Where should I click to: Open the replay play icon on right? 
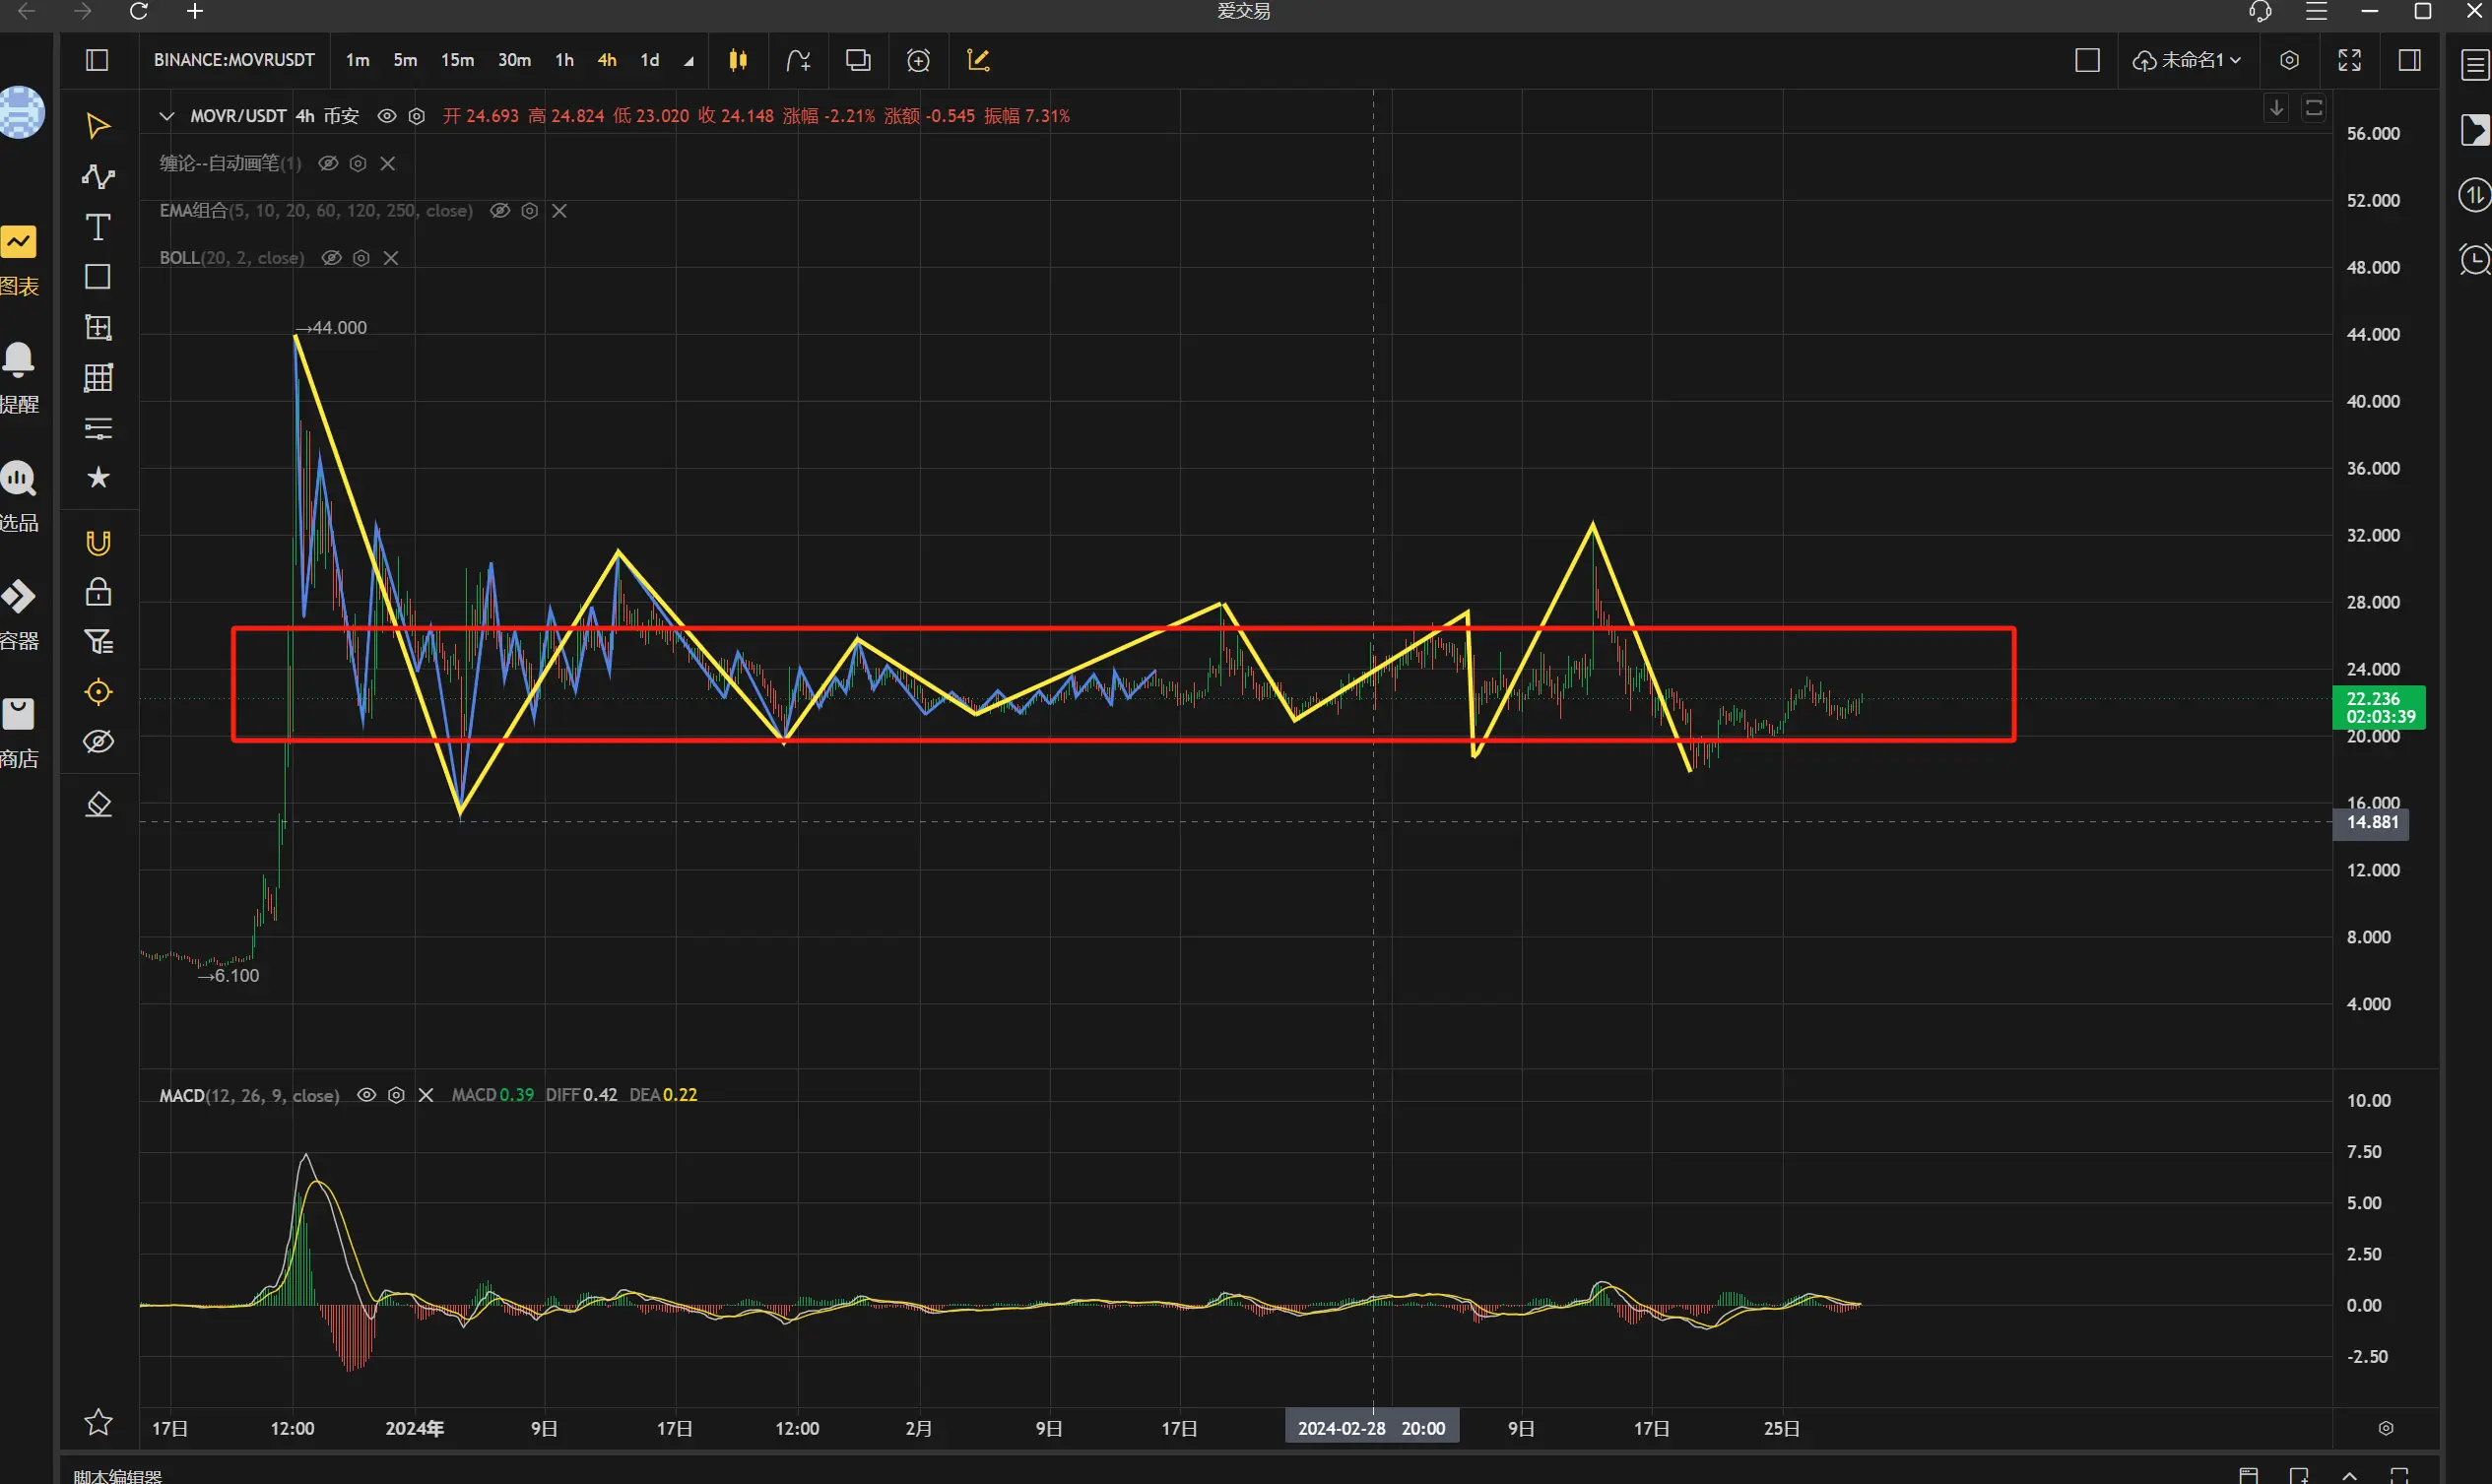tap(2475, 130)
